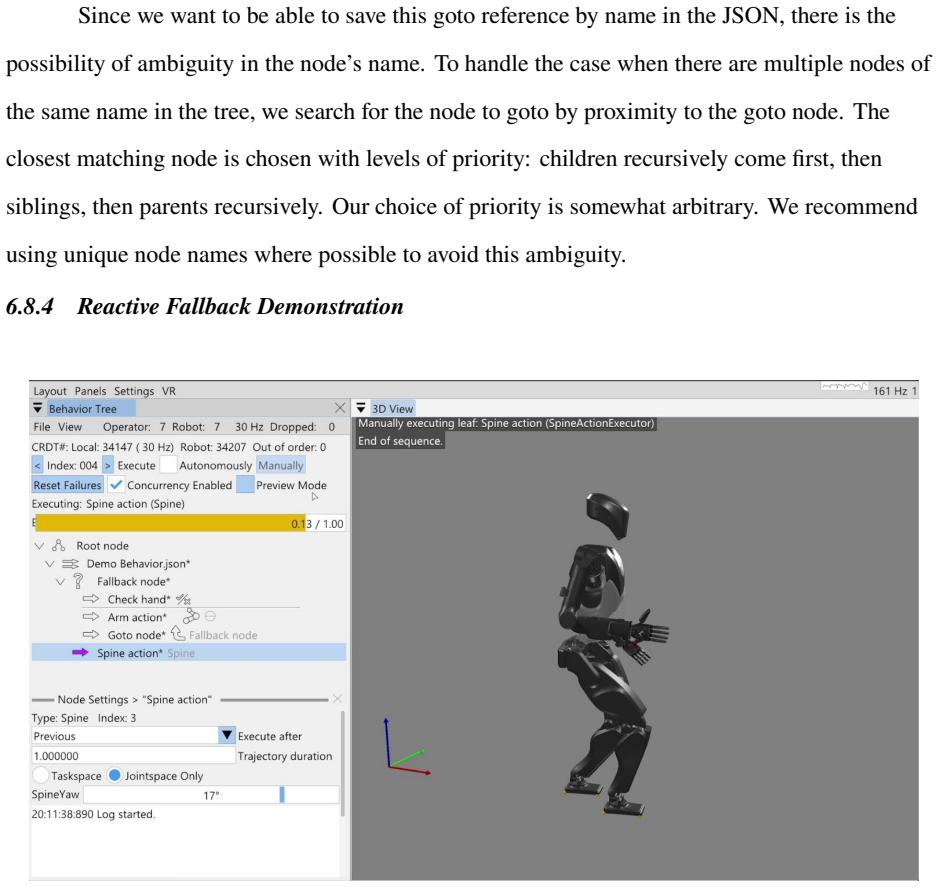Image resolution: width=939 pixels, height=887 pixels.
Task: Close the Spine action Node Settings
Action: pos(337,699)
